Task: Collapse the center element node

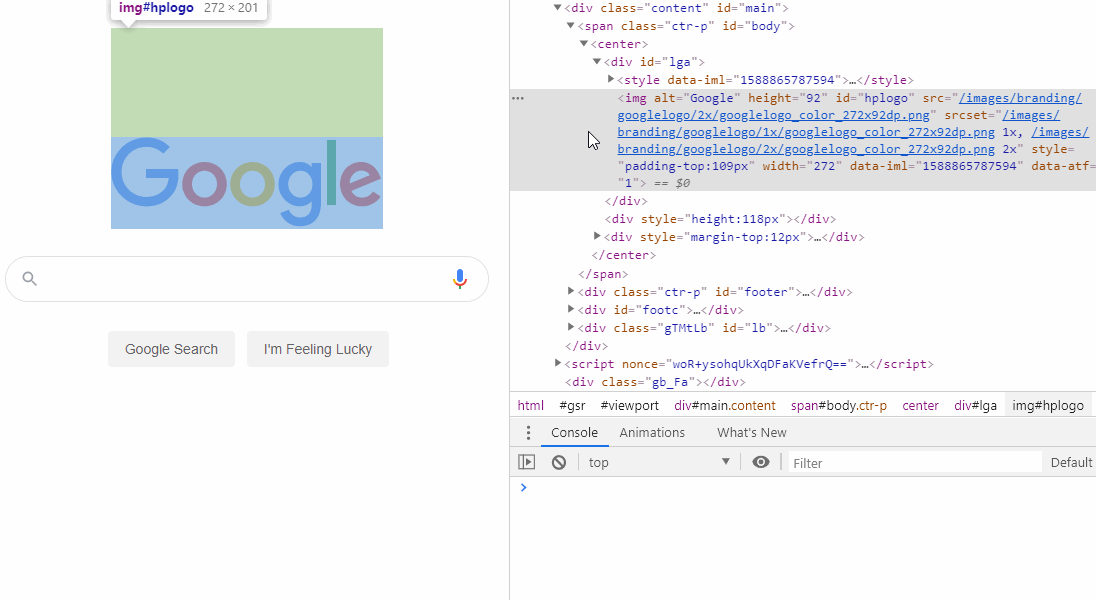Action: click(x=584, y=43)
